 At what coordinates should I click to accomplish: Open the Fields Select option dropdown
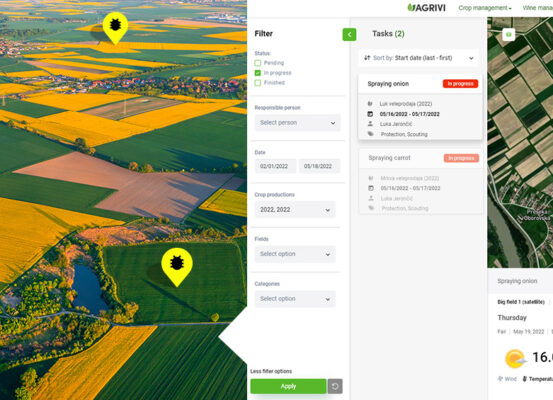point(295,254)
